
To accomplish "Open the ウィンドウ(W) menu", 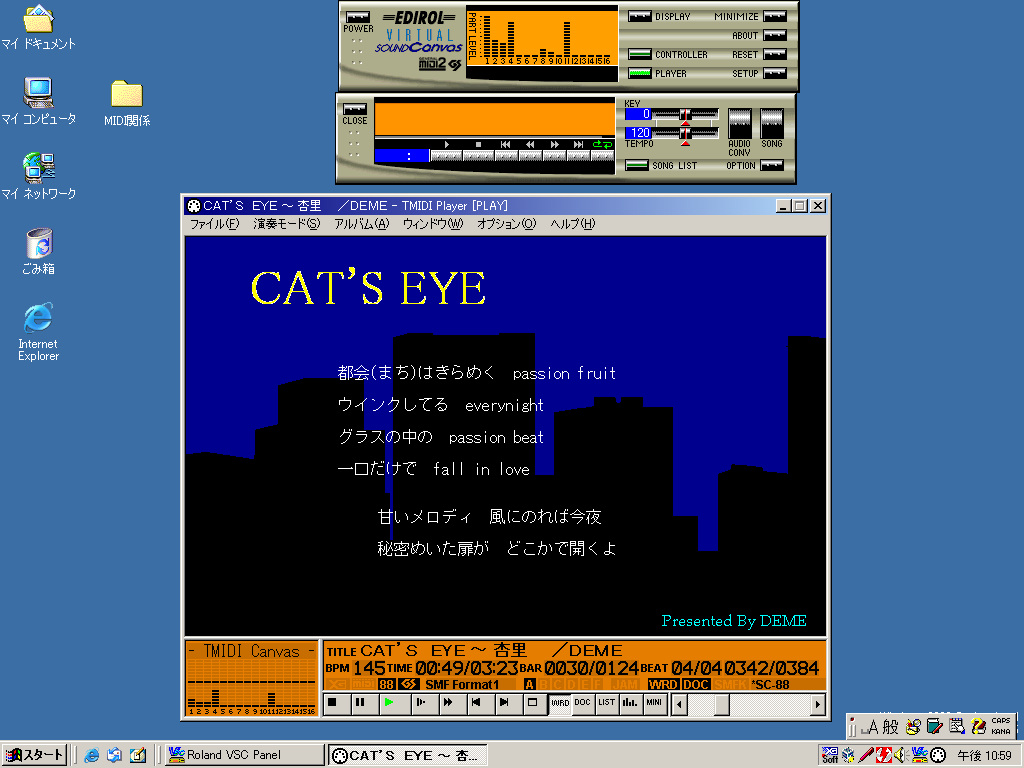I will tap(432, 224).
